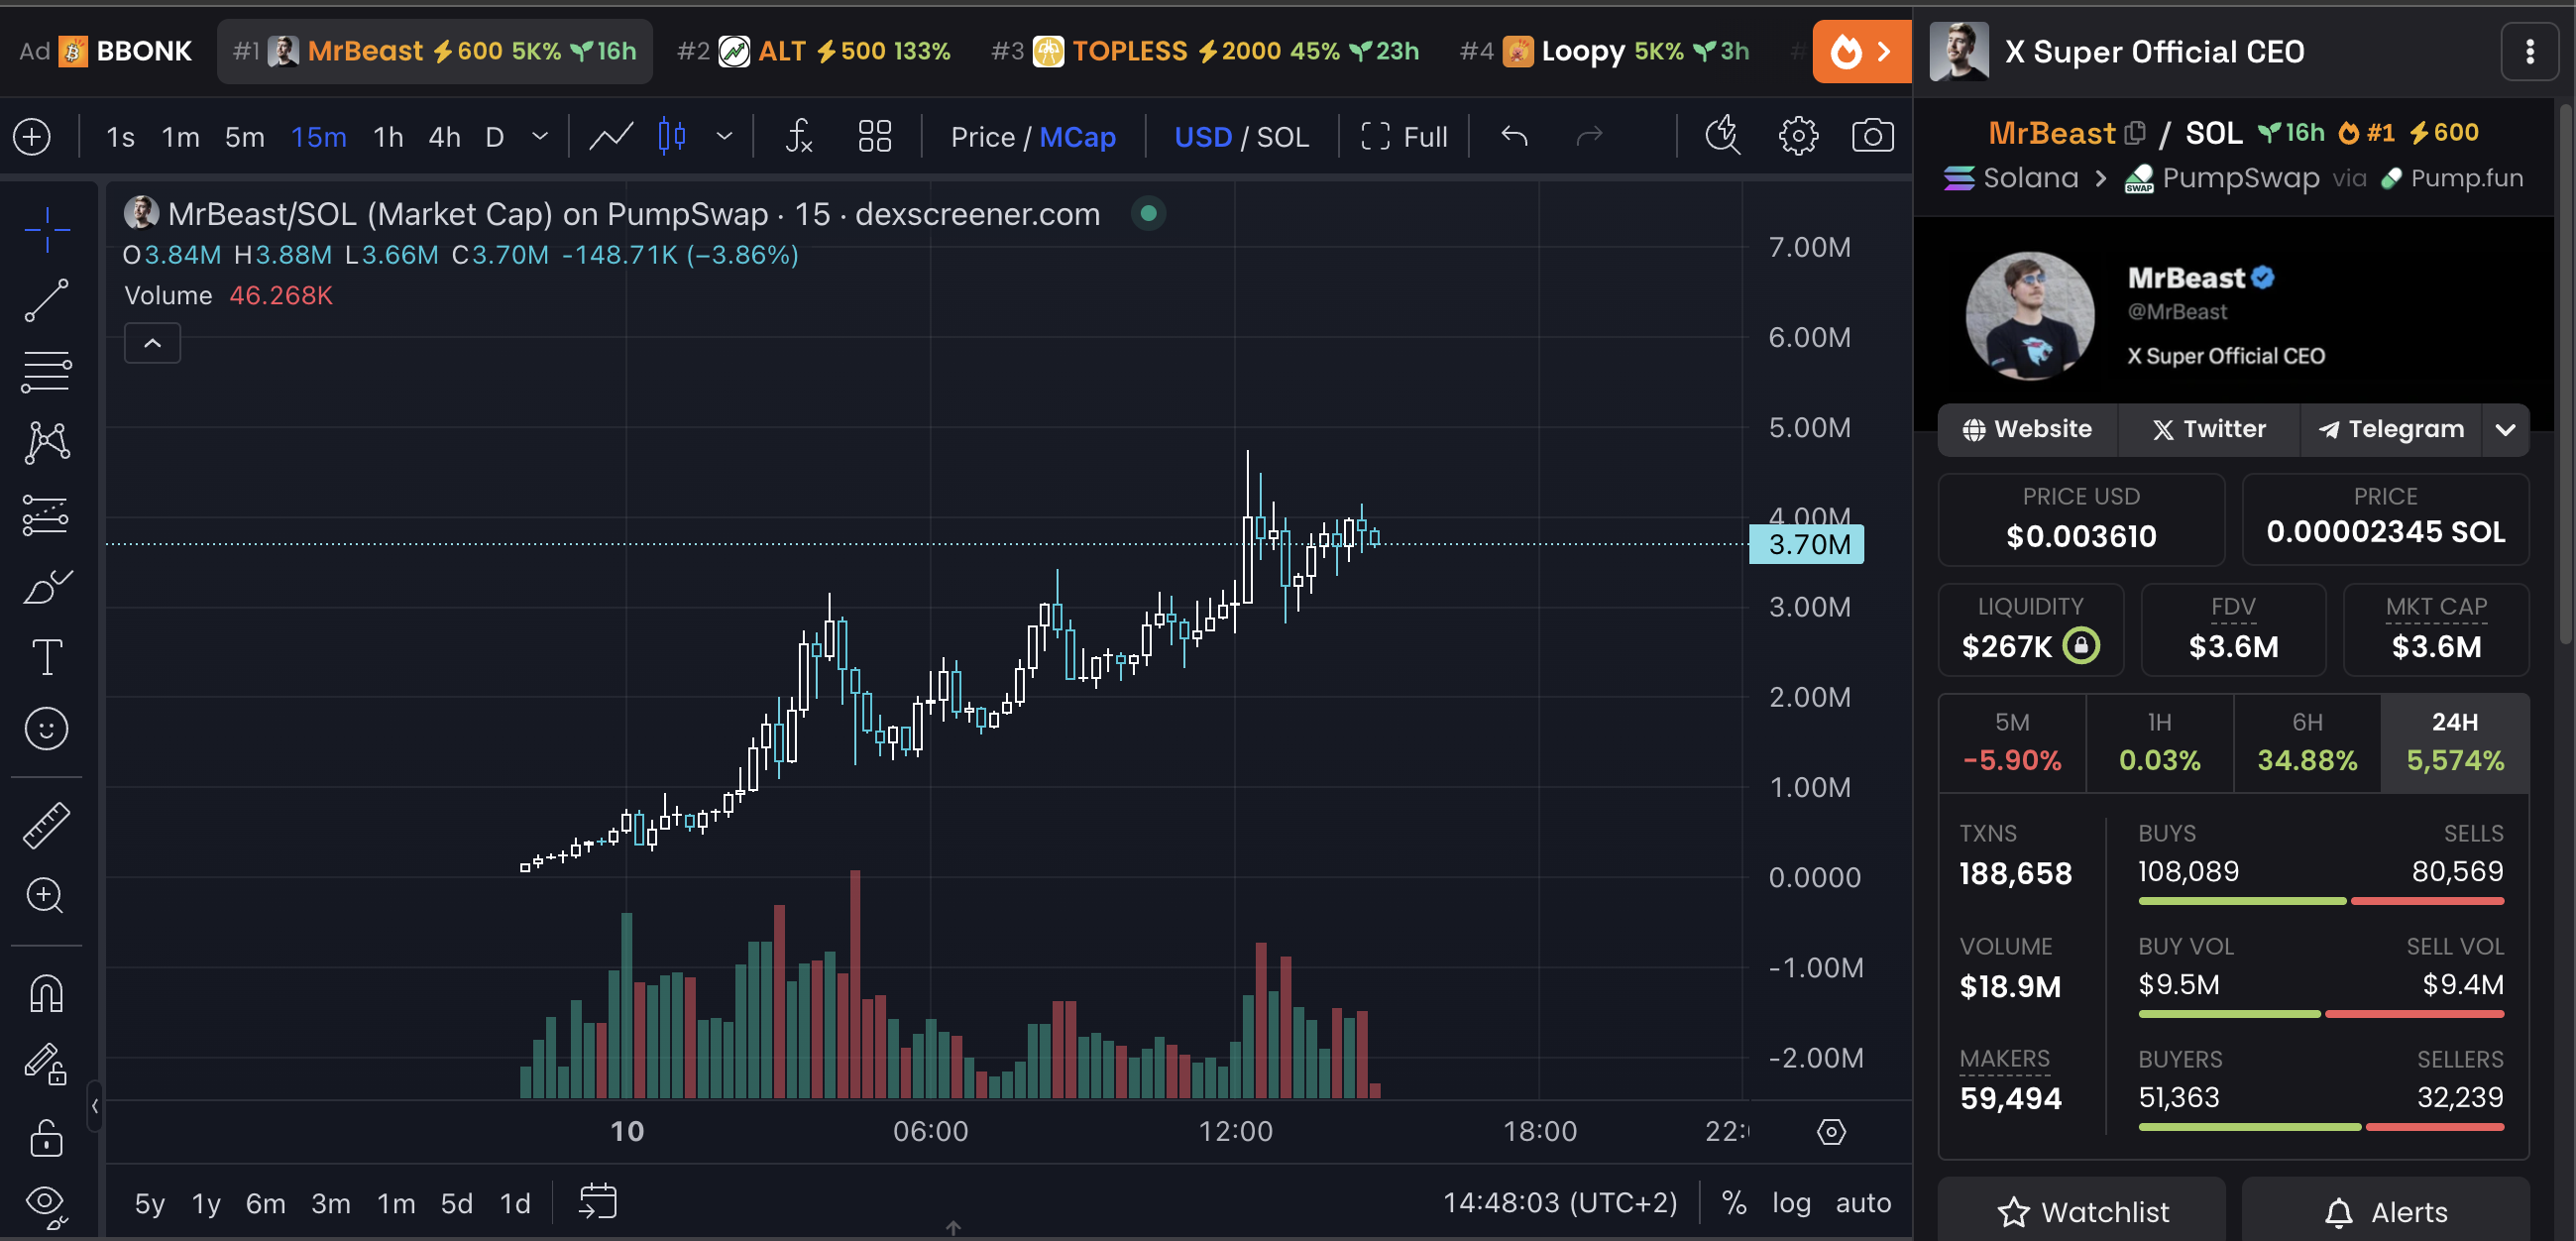
Task: Take a chart snapshot with camera icon
Action: (1872, 136)
